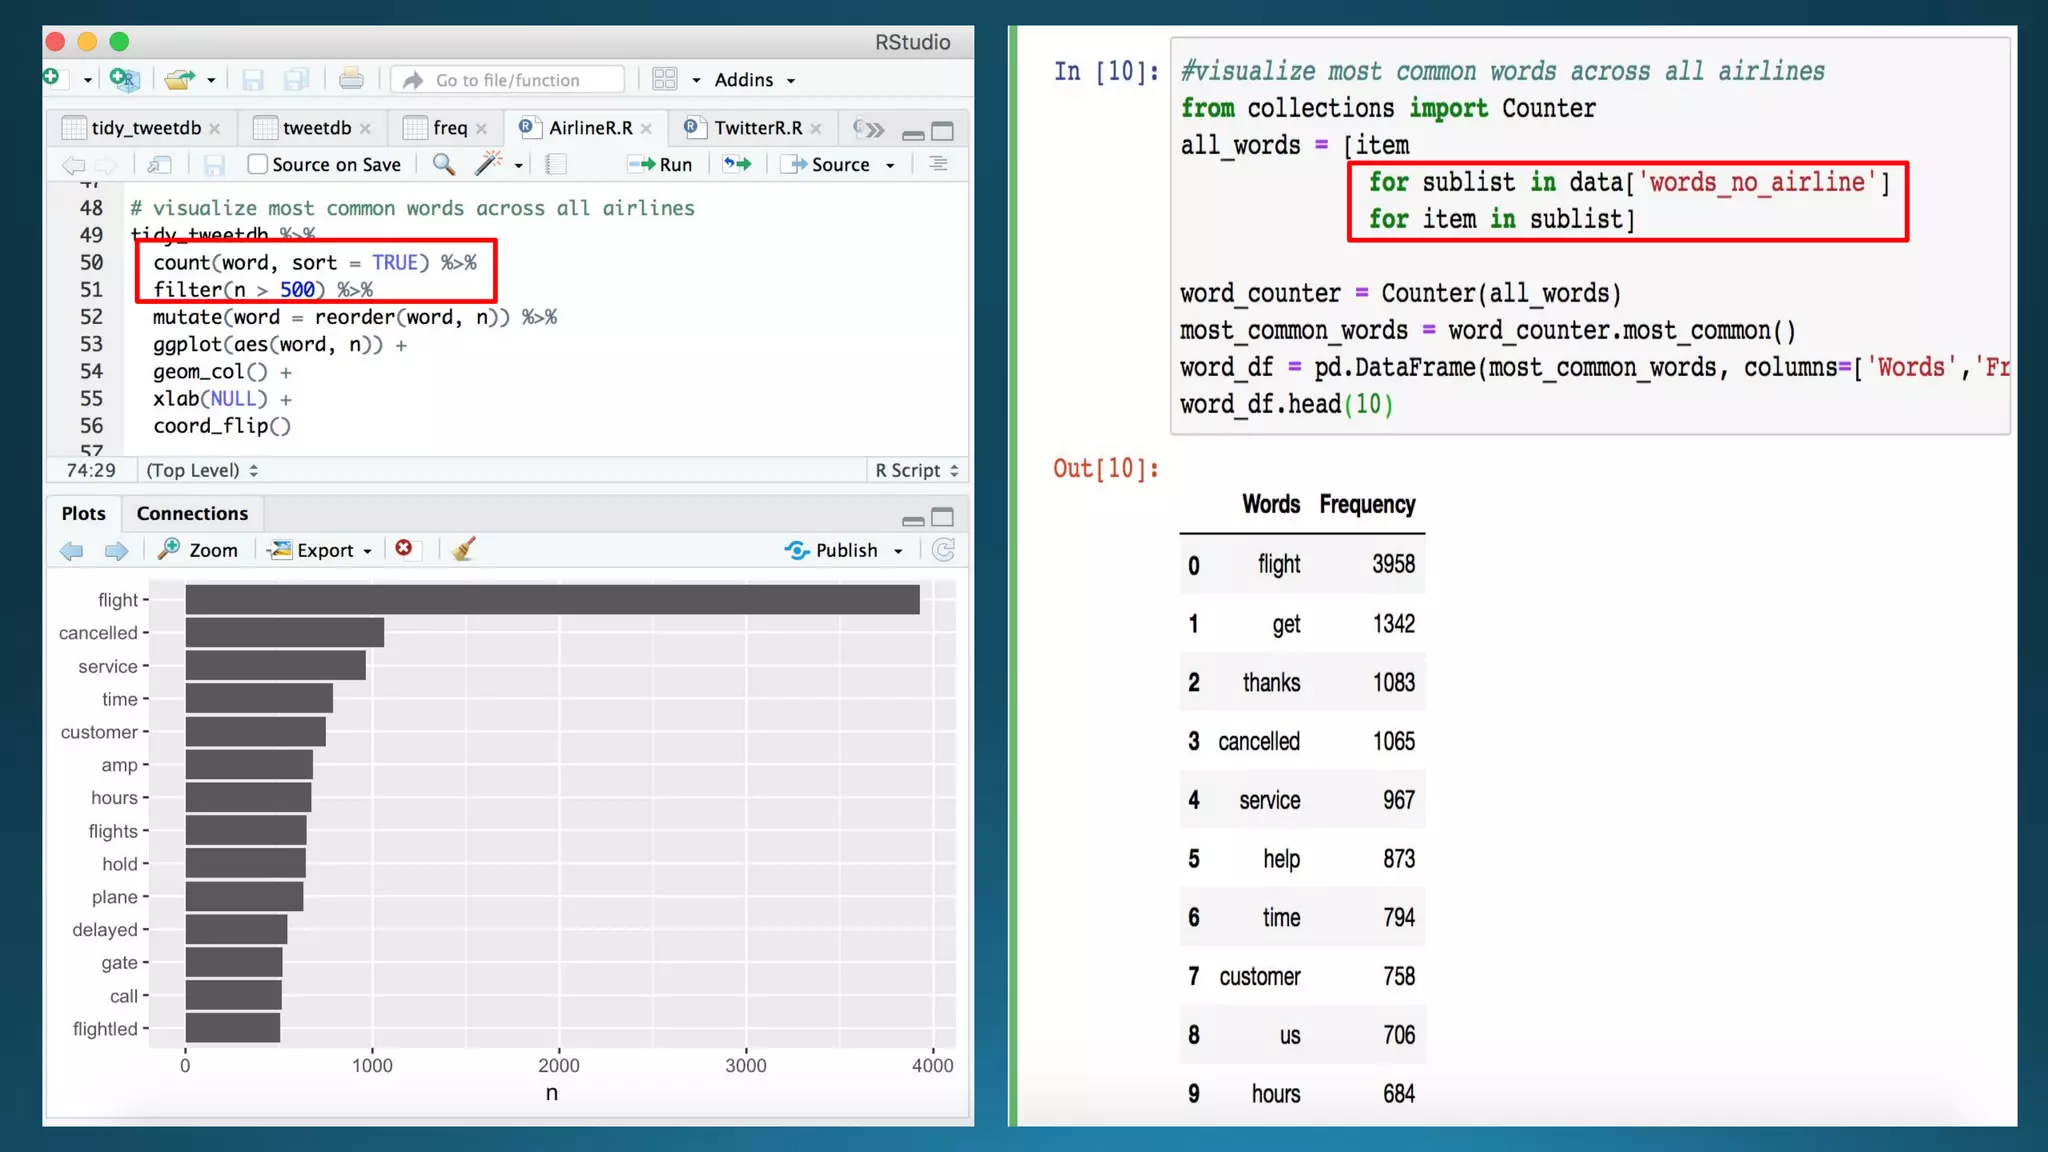Open the find and replace magnifier
The height and width of the screenshot is (1152, 2048).
coord(444,164)
